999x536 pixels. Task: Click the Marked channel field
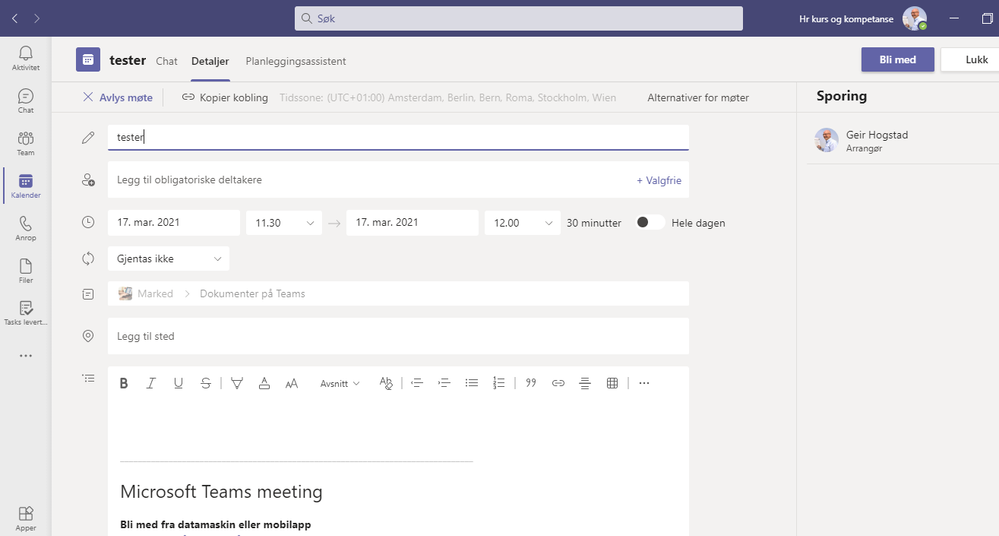(x=398, y=294)
